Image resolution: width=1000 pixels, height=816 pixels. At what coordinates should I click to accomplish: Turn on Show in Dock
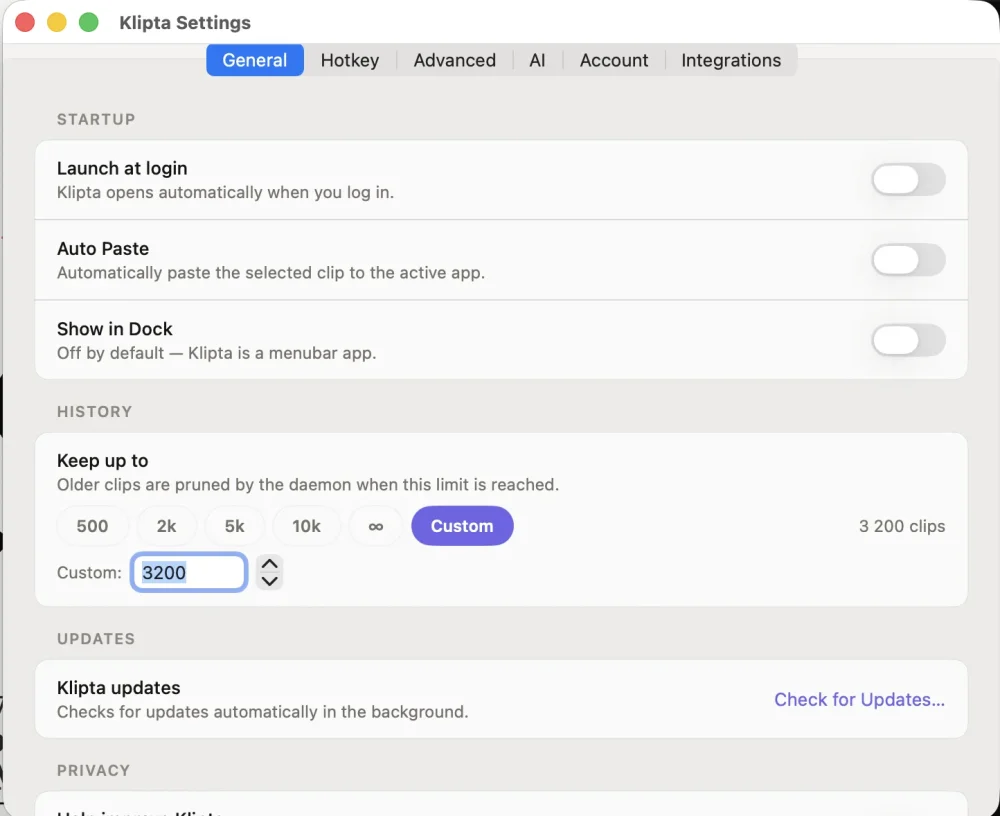(x=908, y=340)
